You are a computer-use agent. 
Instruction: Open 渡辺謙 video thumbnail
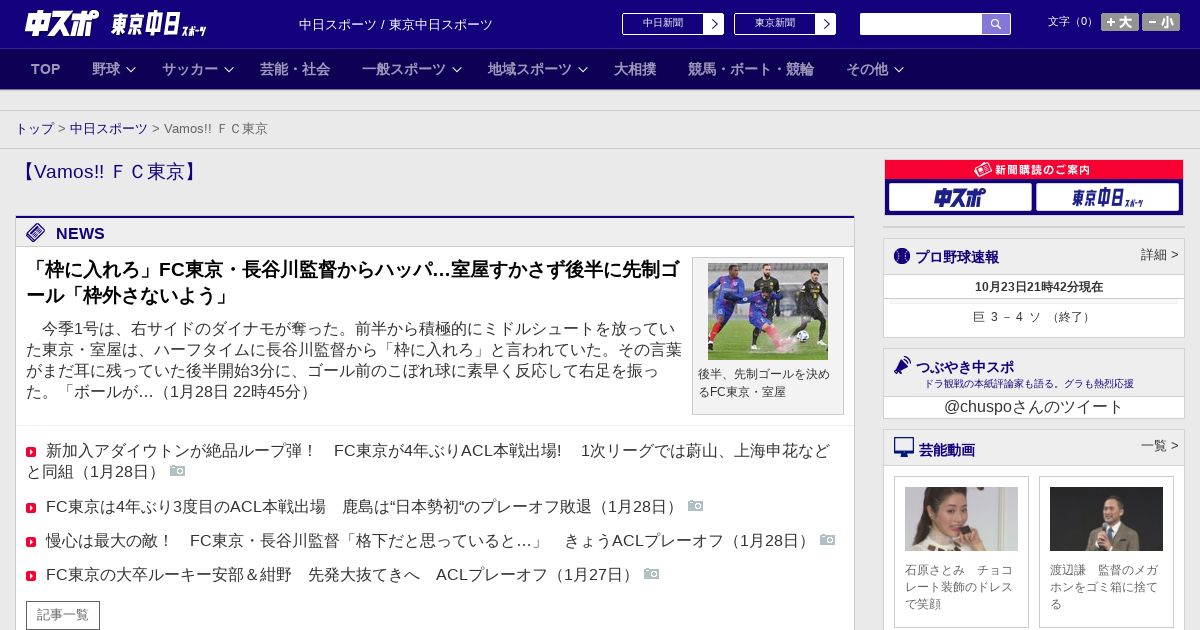click(x=1106, y=519)
